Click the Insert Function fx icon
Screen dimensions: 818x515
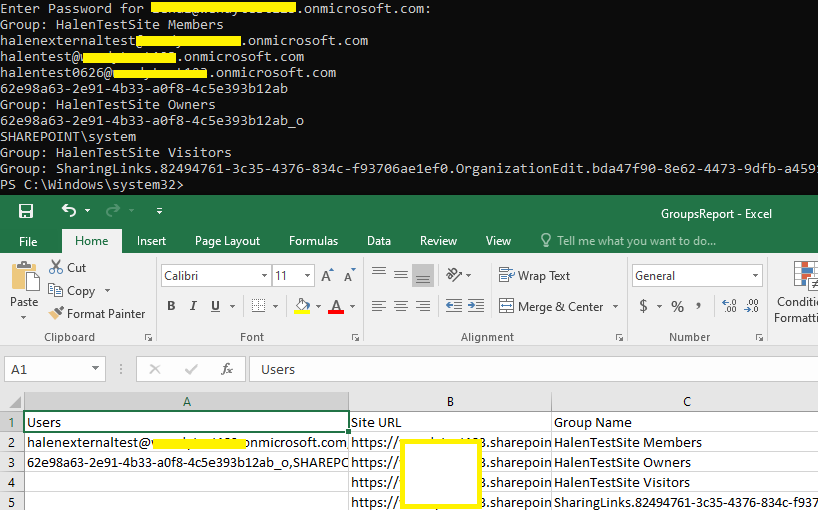click(x=227, y=369)
